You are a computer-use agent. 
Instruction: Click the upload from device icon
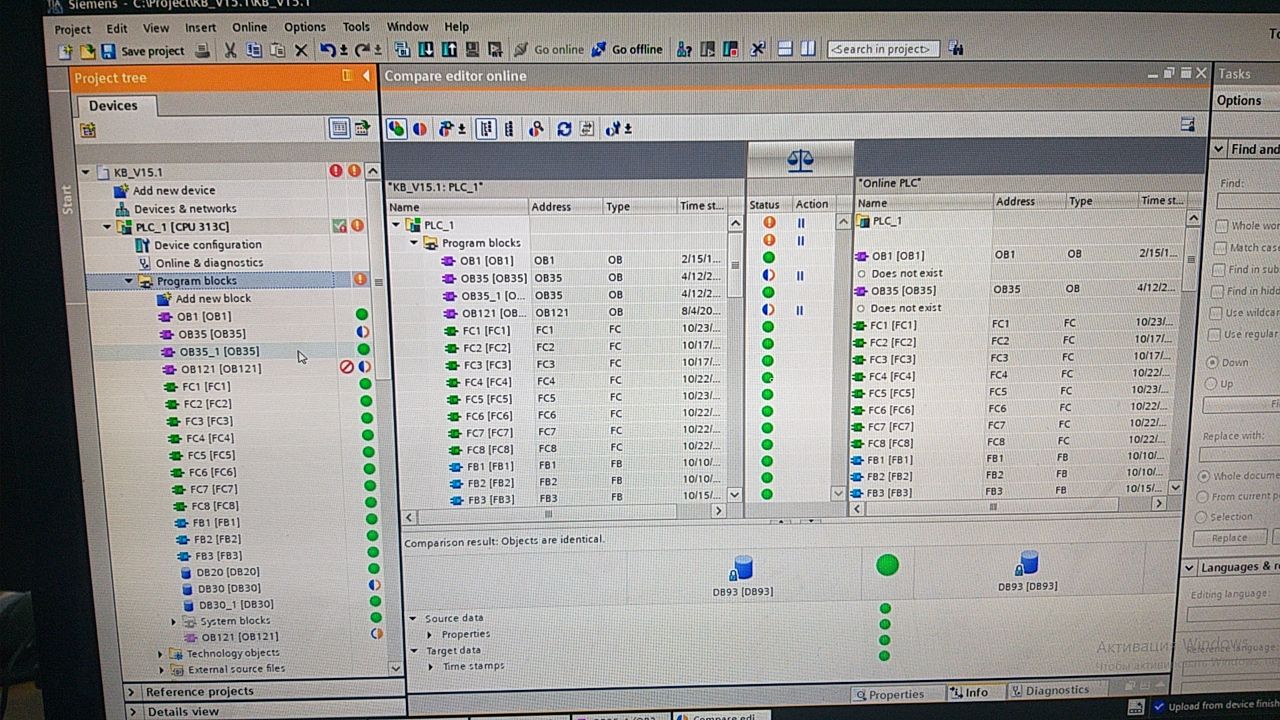(x=449, y=49)
